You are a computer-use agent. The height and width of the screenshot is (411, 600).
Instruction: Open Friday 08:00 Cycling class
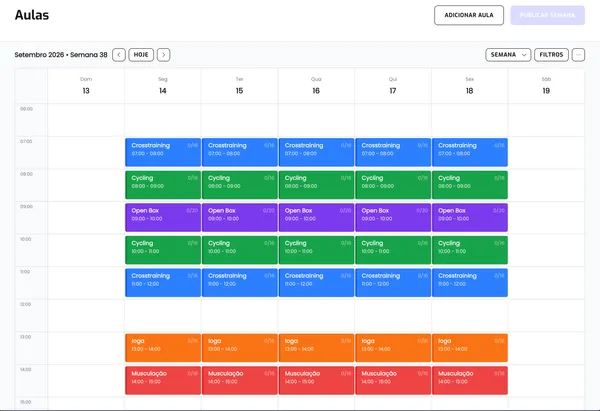(x=470, y=185)
